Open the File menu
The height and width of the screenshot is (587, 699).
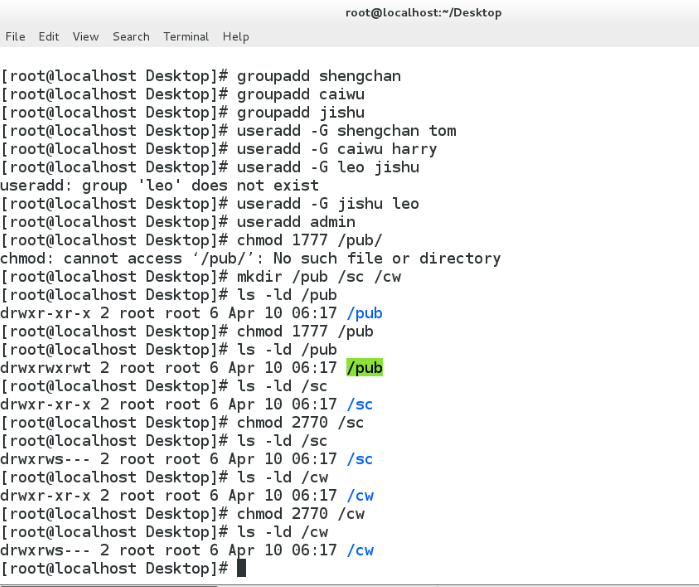(15, 37)
